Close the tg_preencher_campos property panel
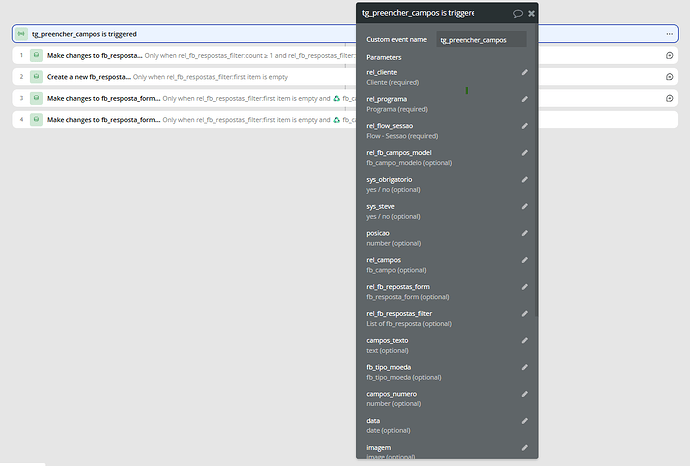 click(532, 13)
